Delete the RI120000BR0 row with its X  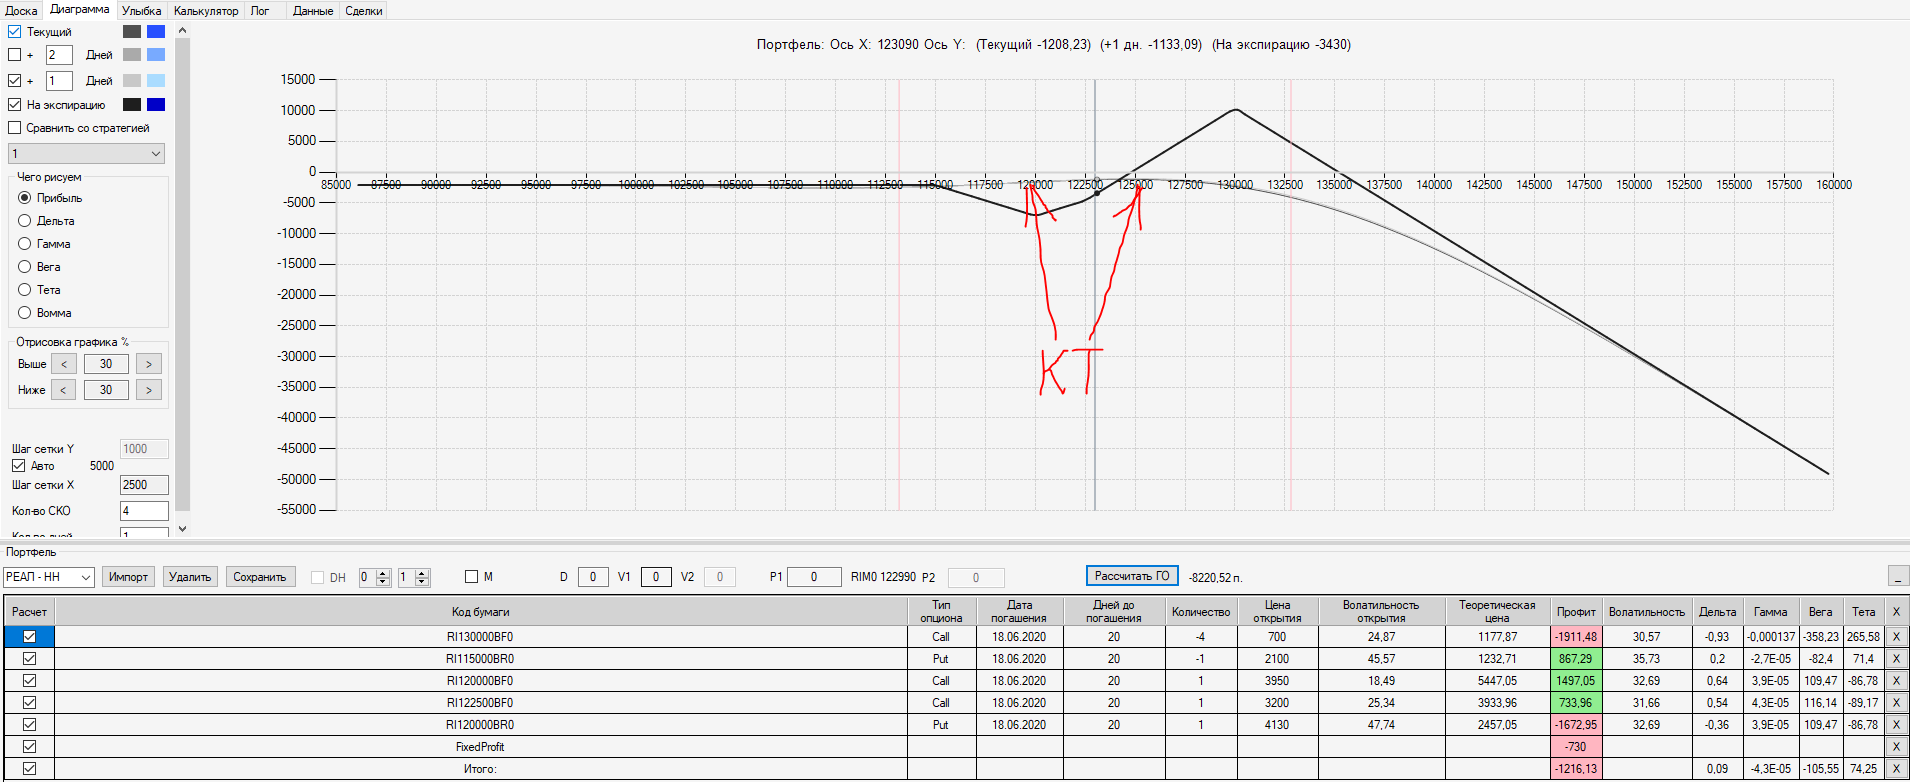click(1895, 725)
